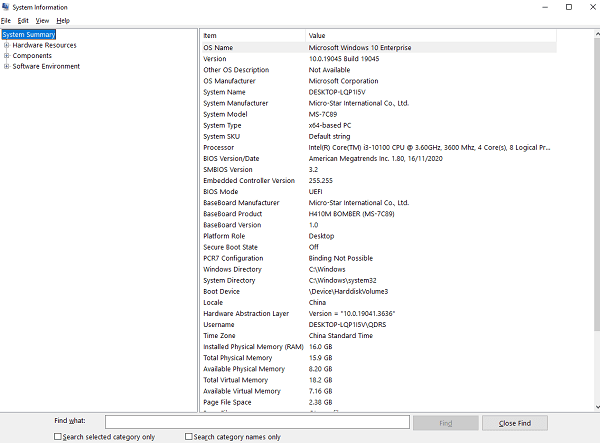Select the Available Physical Memory row
This screenshot has width=600, height=443.
[378, 369]
